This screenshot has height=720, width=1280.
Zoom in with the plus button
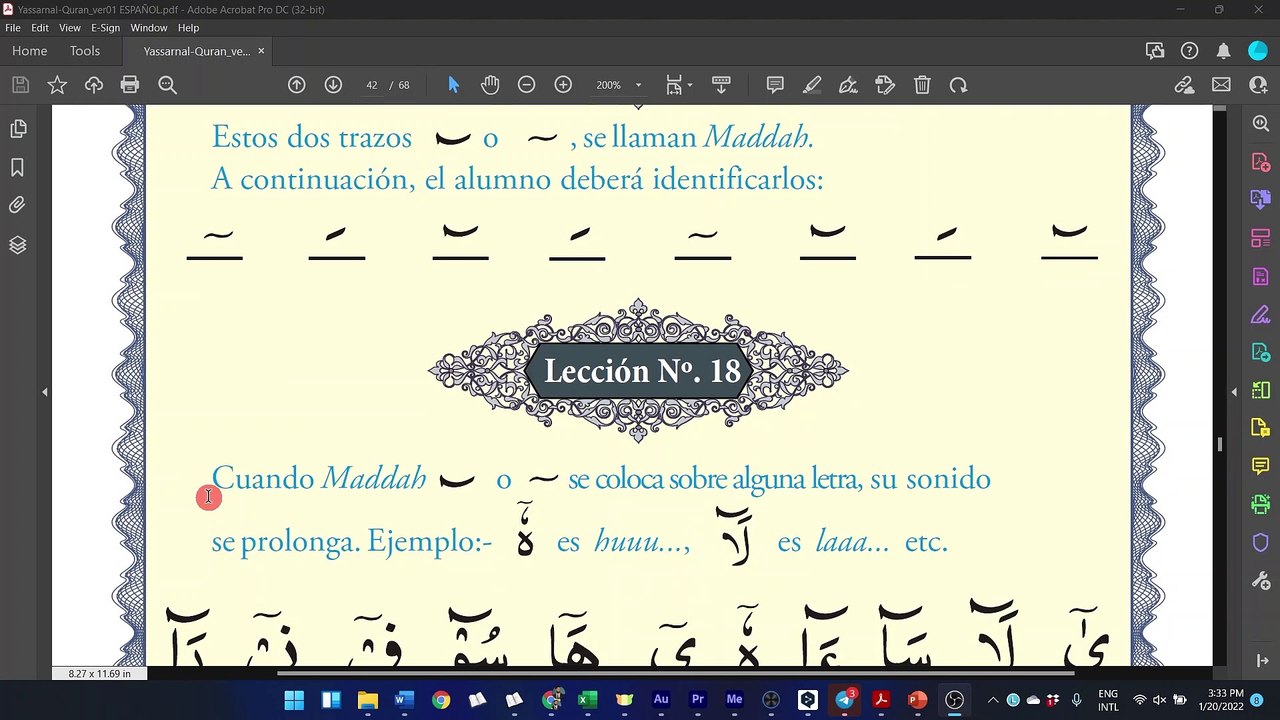click(563, 85)
